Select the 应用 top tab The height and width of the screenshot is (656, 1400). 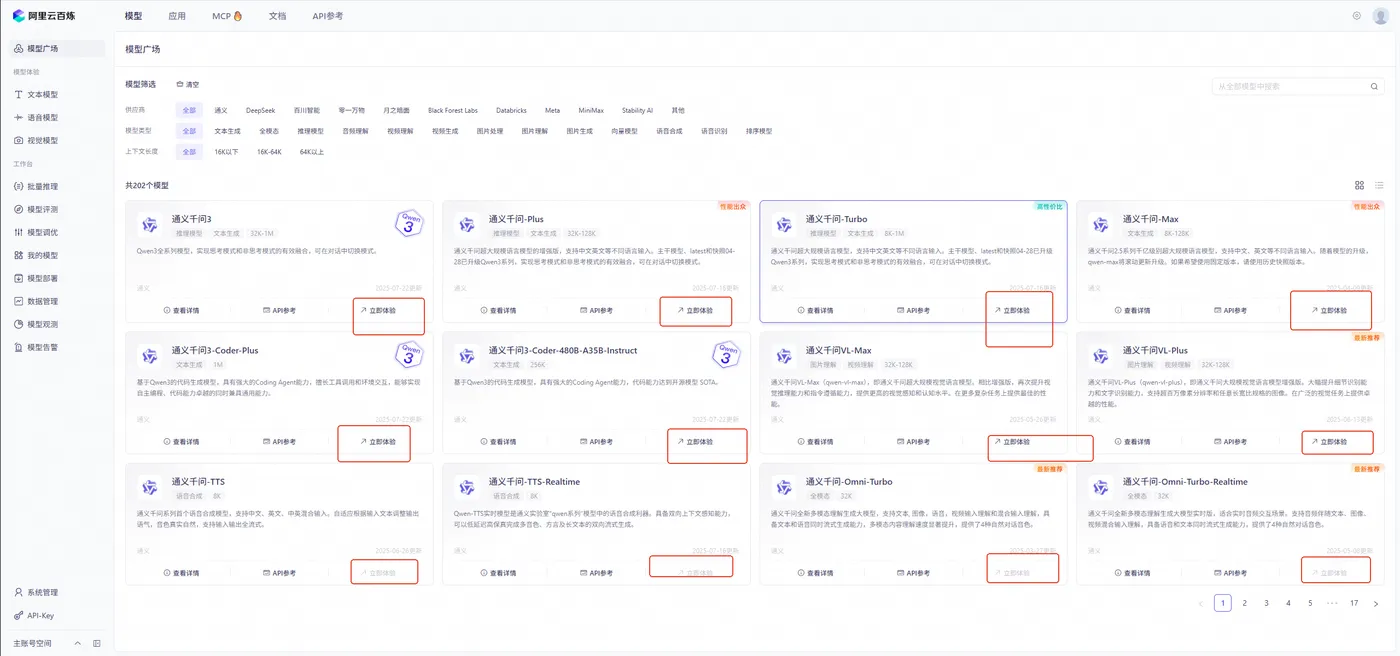tap(177, 16)
